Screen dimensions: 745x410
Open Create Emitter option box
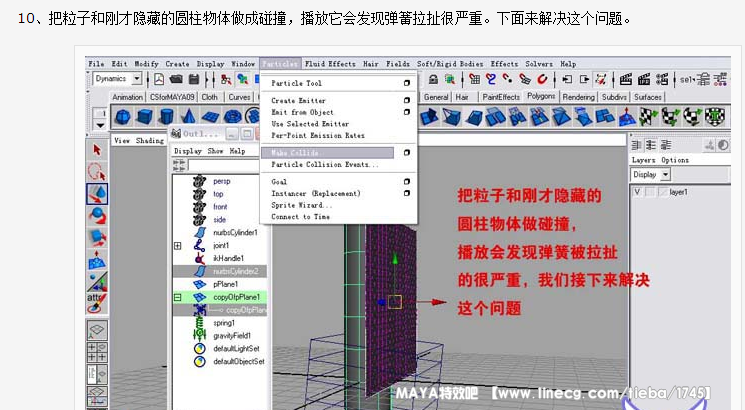point(407,101)
